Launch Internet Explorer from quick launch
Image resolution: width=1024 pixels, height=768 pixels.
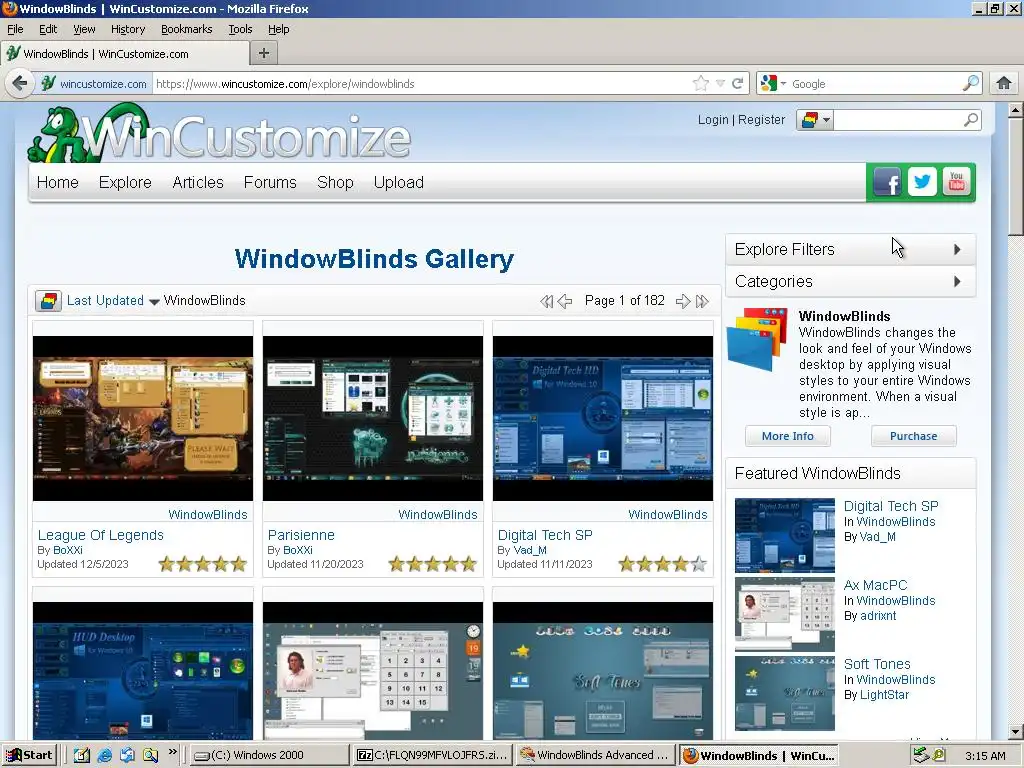coord(104,755)
